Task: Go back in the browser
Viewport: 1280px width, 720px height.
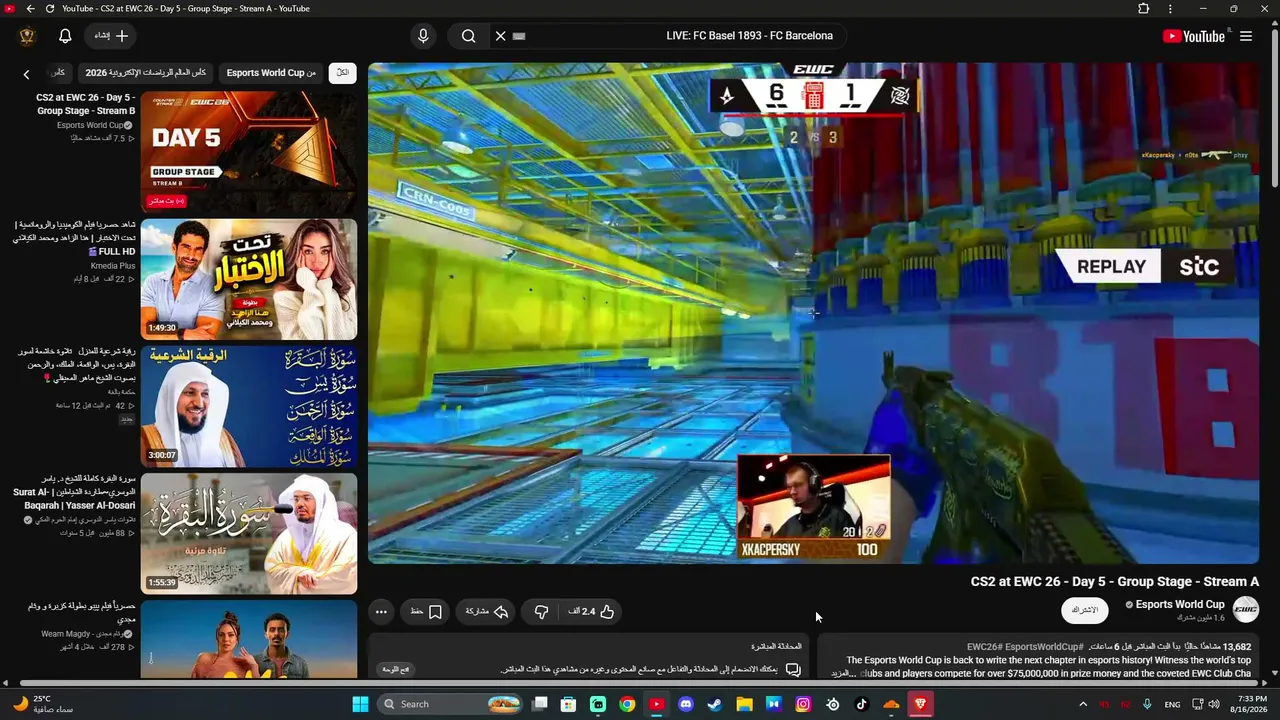Action: point(30,9)
